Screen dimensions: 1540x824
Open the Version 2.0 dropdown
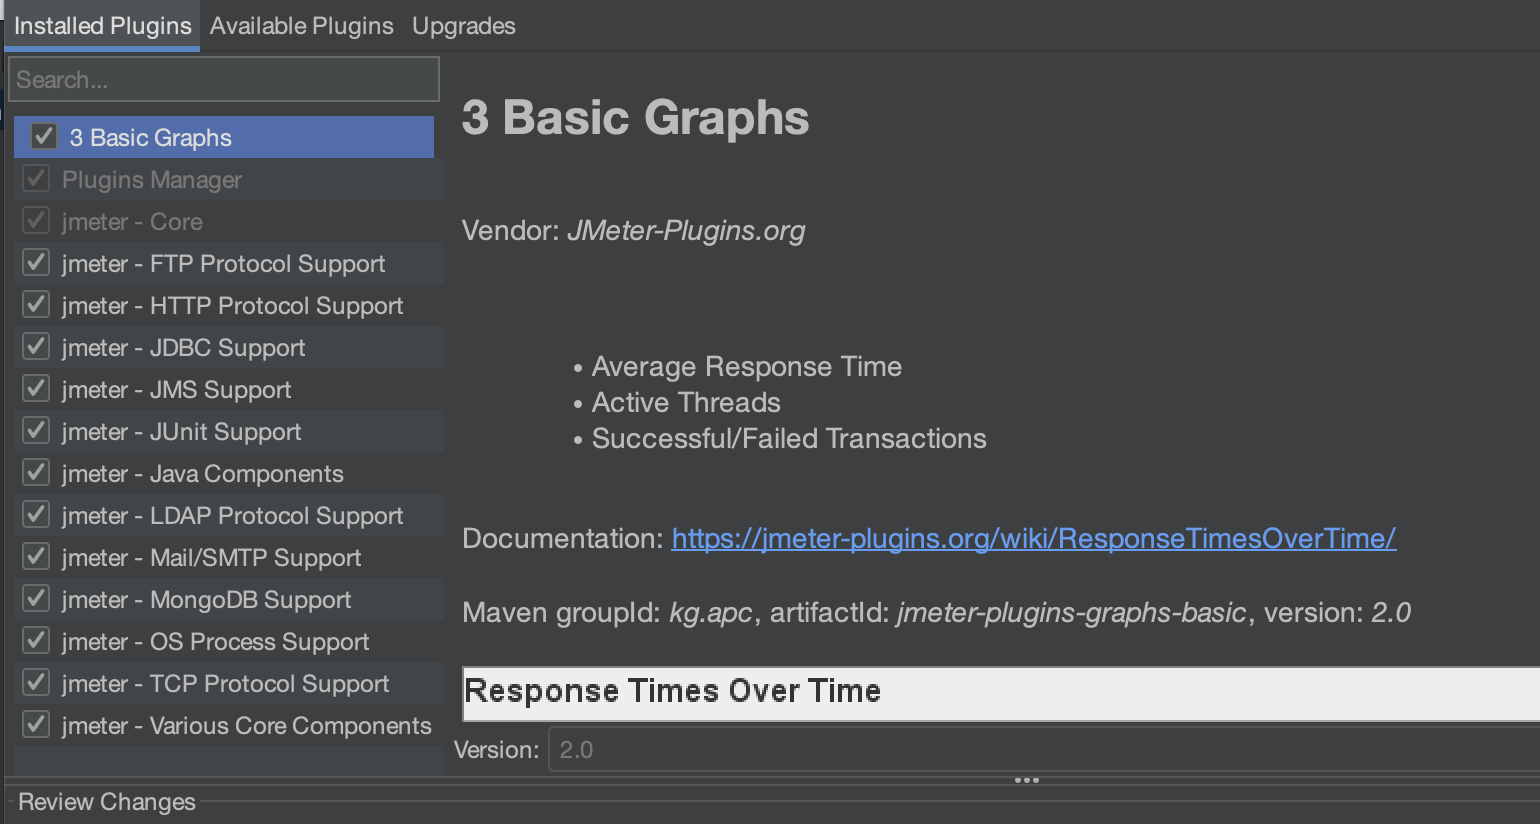tap(1040, 750)
